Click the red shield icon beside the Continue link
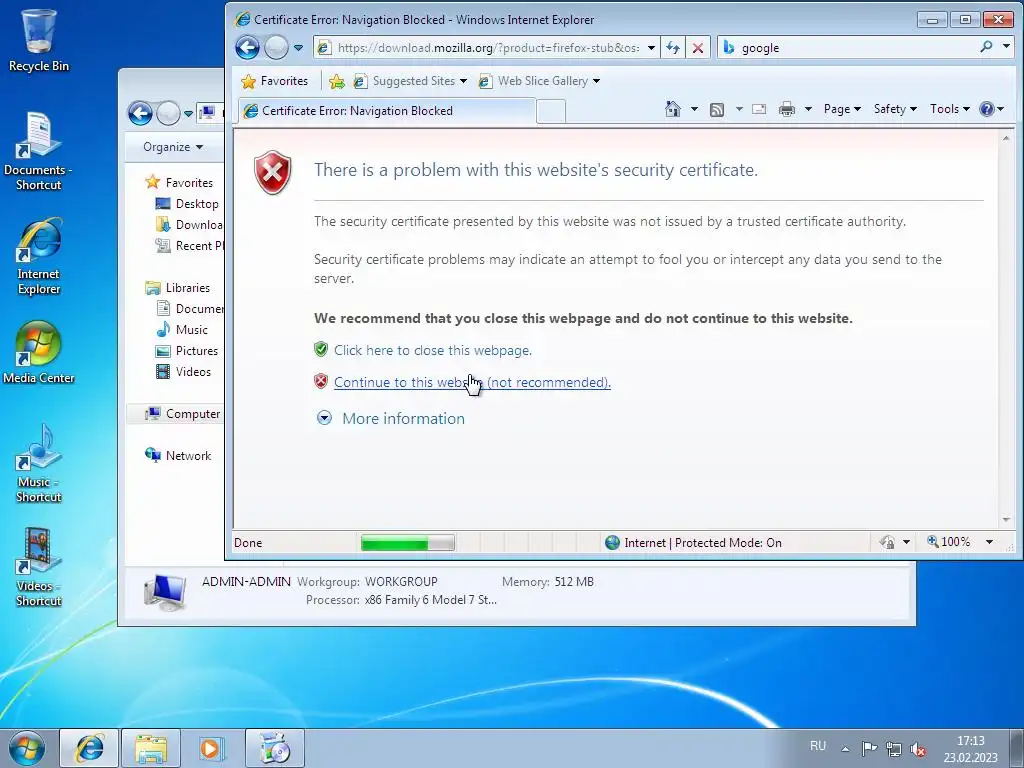 pos(321,381)
